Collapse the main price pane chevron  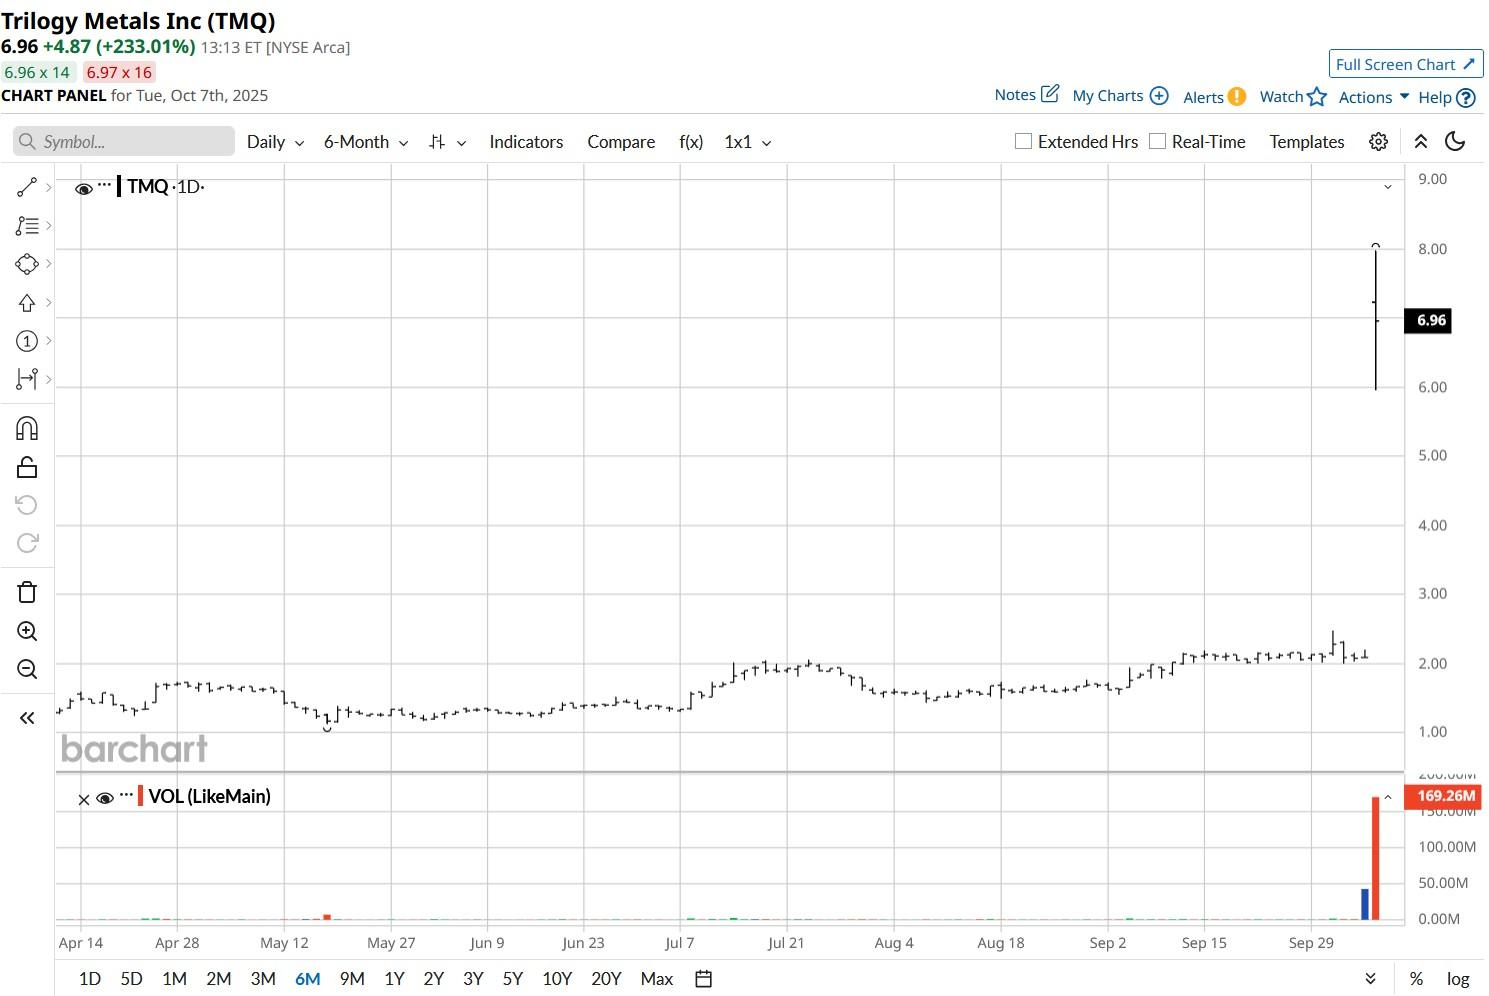tap(1388, 187)
